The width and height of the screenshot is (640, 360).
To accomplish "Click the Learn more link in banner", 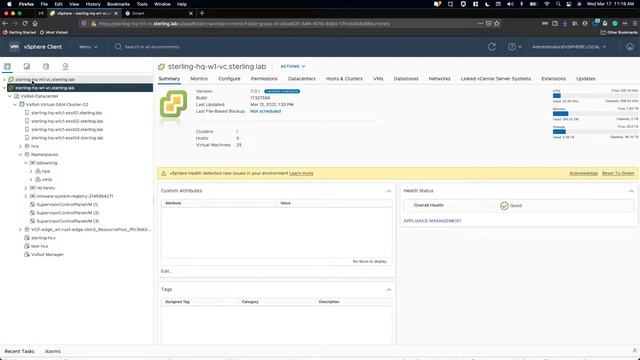I will click(301, 173).
